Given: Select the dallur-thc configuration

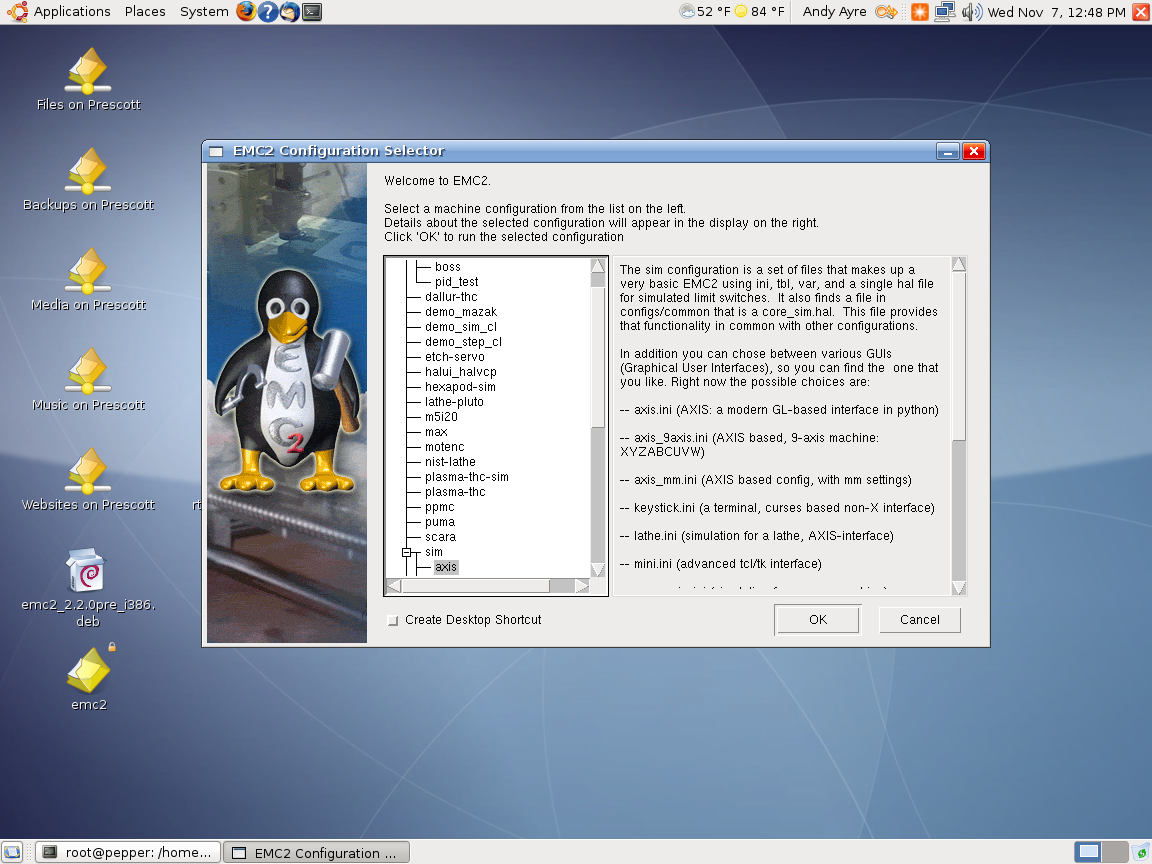Looking at the screenshot, I should (x=451, y=297).
